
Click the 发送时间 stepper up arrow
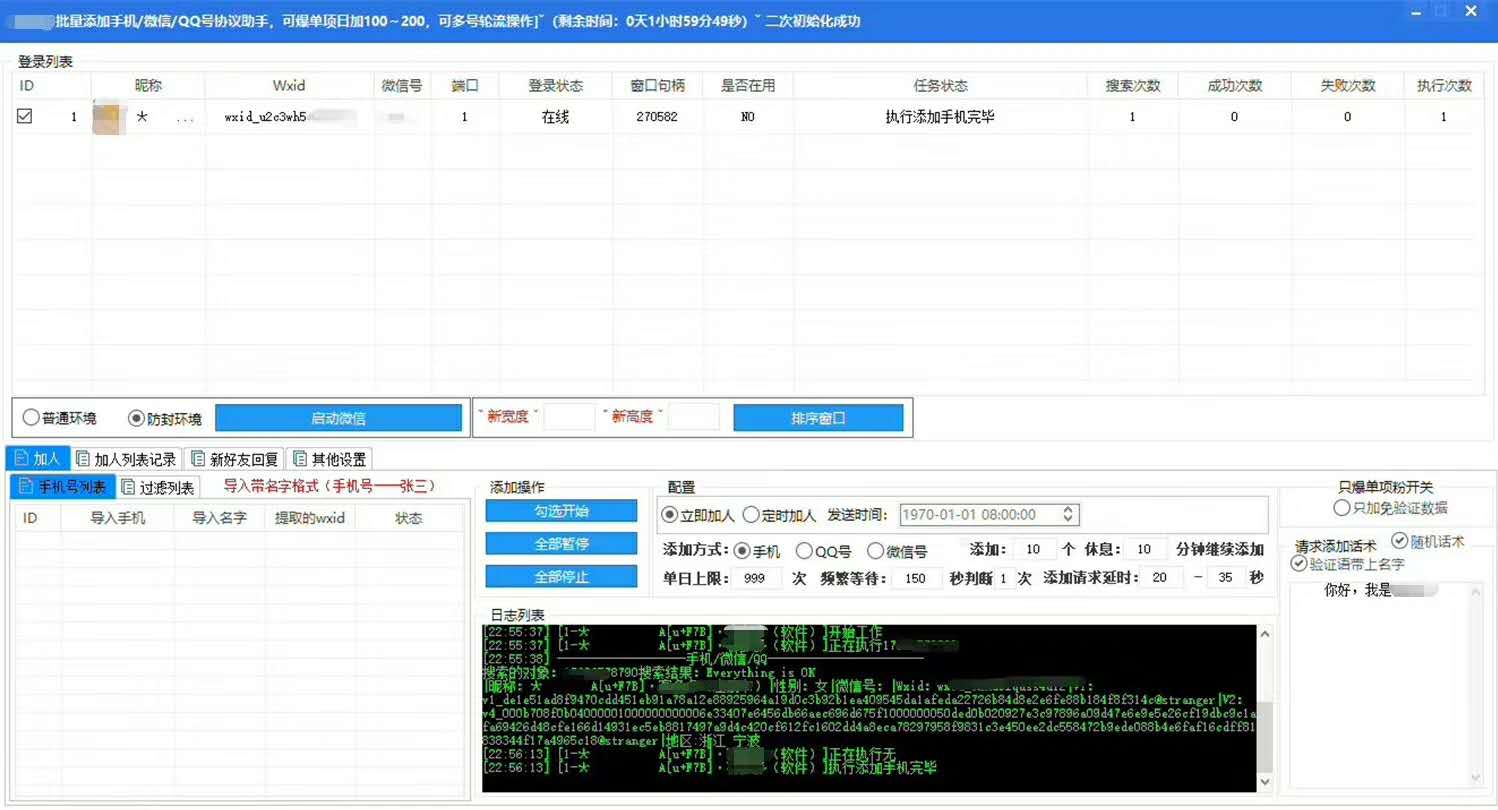[1068, 509]
